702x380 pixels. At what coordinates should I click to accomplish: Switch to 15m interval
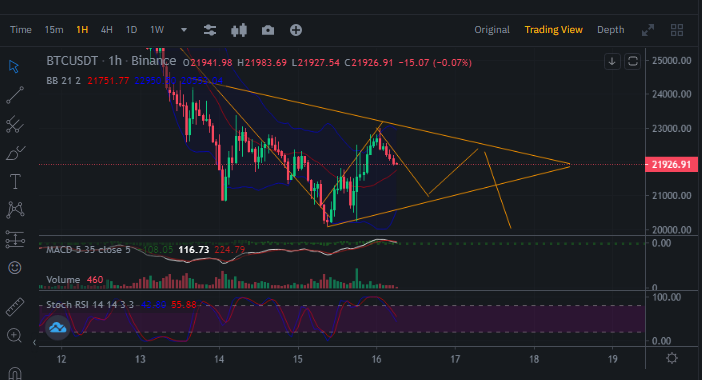54,30
